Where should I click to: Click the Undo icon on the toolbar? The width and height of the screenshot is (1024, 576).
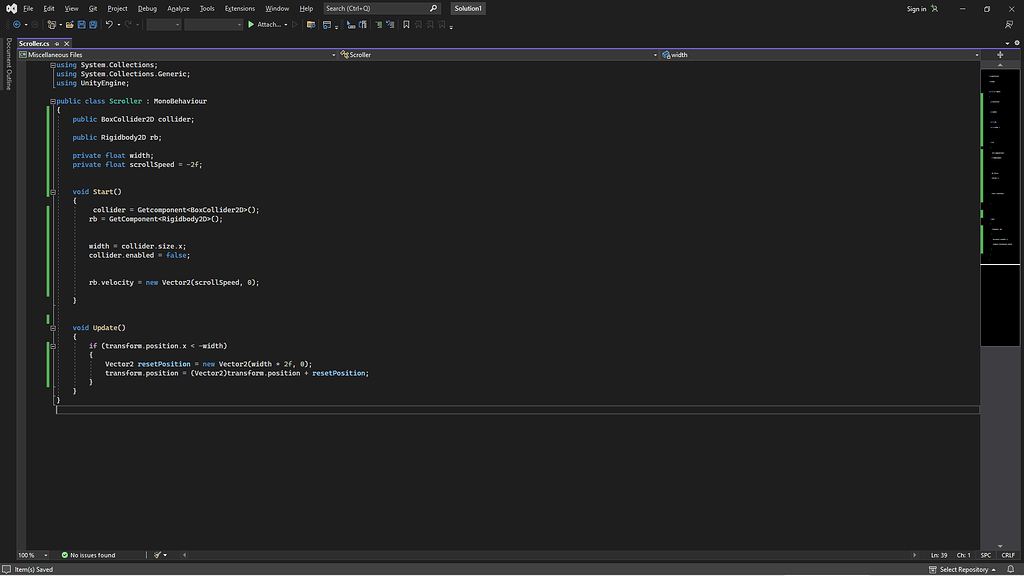(110, 25)
